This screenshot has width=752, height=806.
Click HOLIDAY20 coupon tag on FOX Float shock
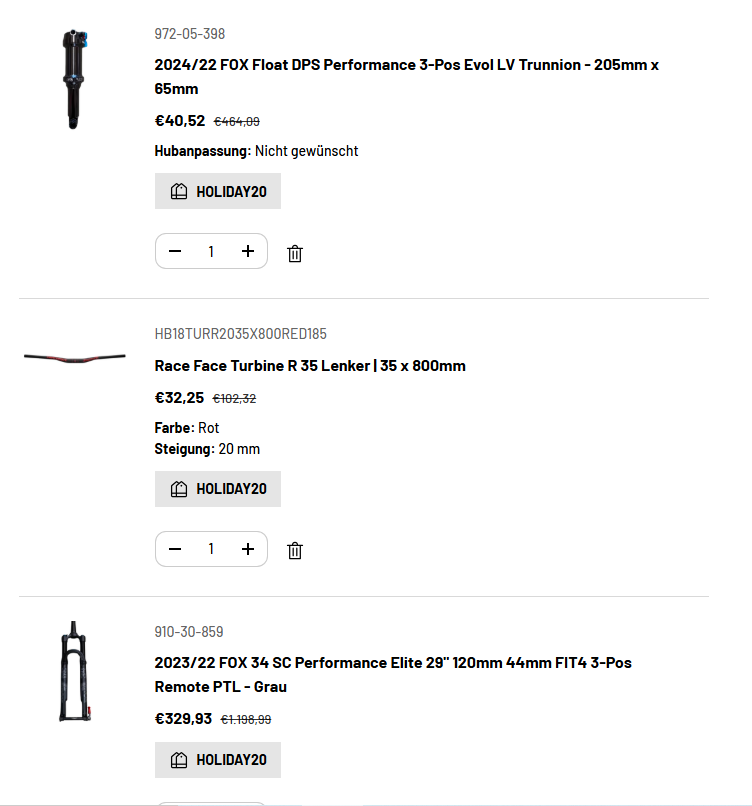pos(218,191)
